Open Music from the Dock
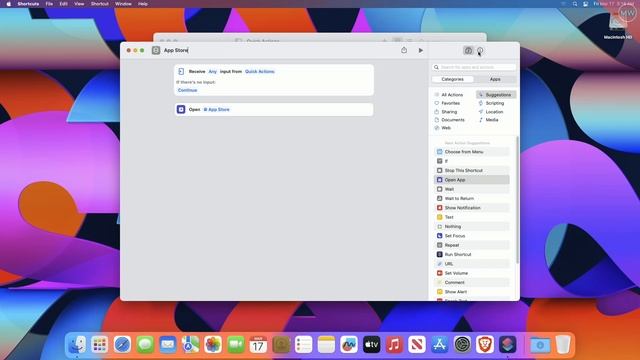The width and height of the screenshot is (640, 360). pos(394,345)
